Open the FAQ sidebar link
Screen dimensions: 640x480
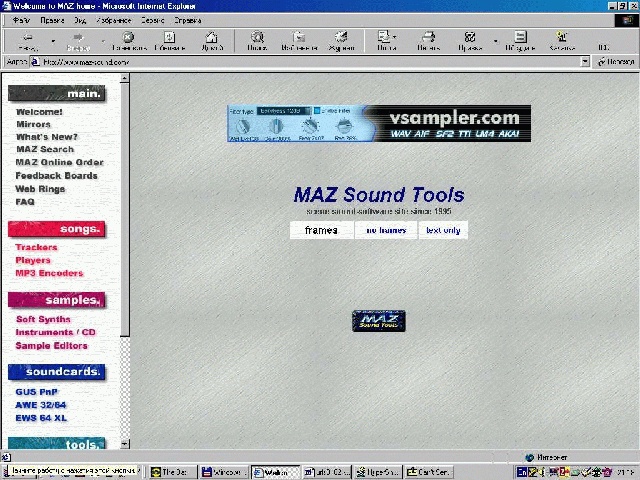pyautogui.click(x=25, y=202)
